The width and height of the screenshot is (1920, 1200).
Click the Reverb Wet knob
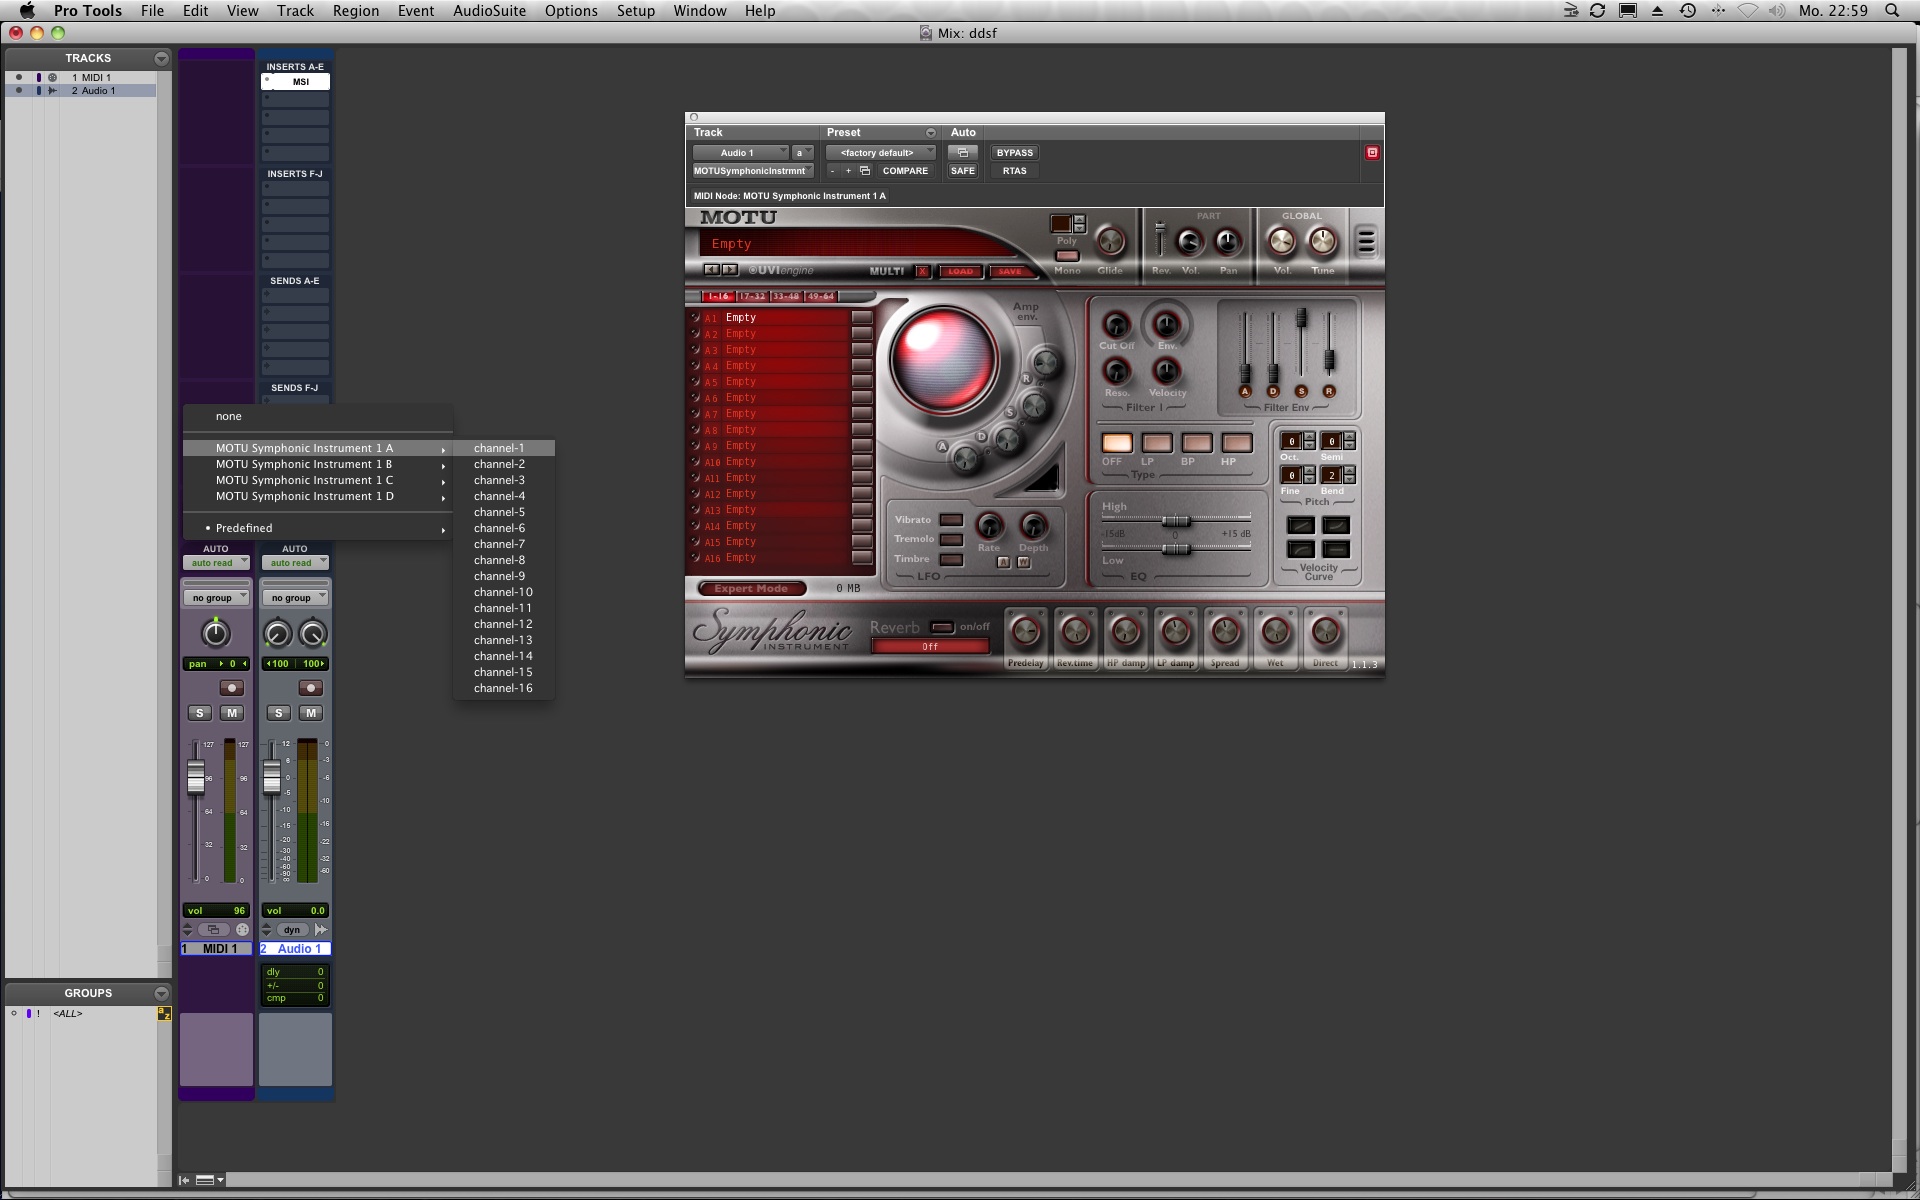pyautogui.click(x=1275, y=631)
